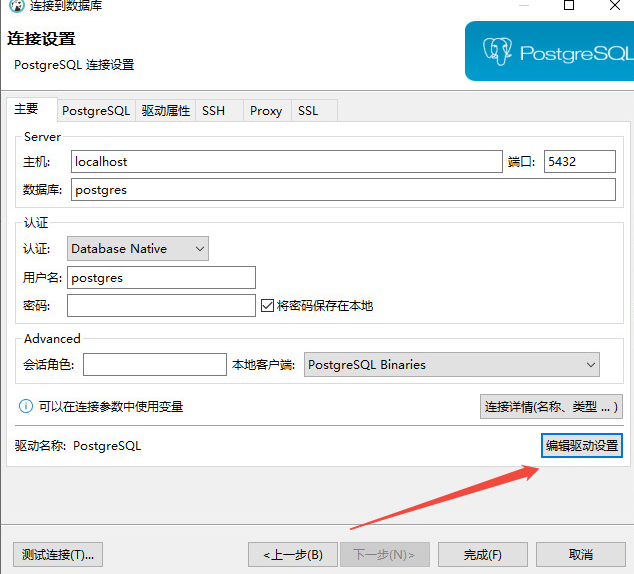The height and width of the screenshot is (574, 634).
Task: Click the blue info icon about variables
Action: click(x=26, y=406)
